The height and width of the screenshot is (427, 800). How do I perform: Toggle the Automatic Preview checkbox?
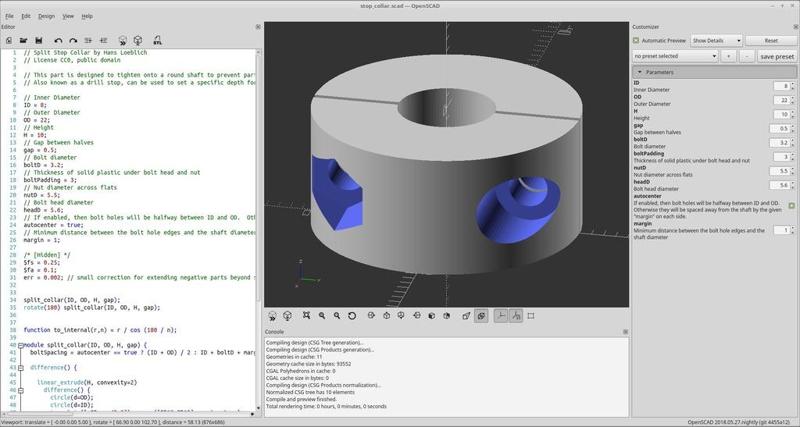point(636,40)
